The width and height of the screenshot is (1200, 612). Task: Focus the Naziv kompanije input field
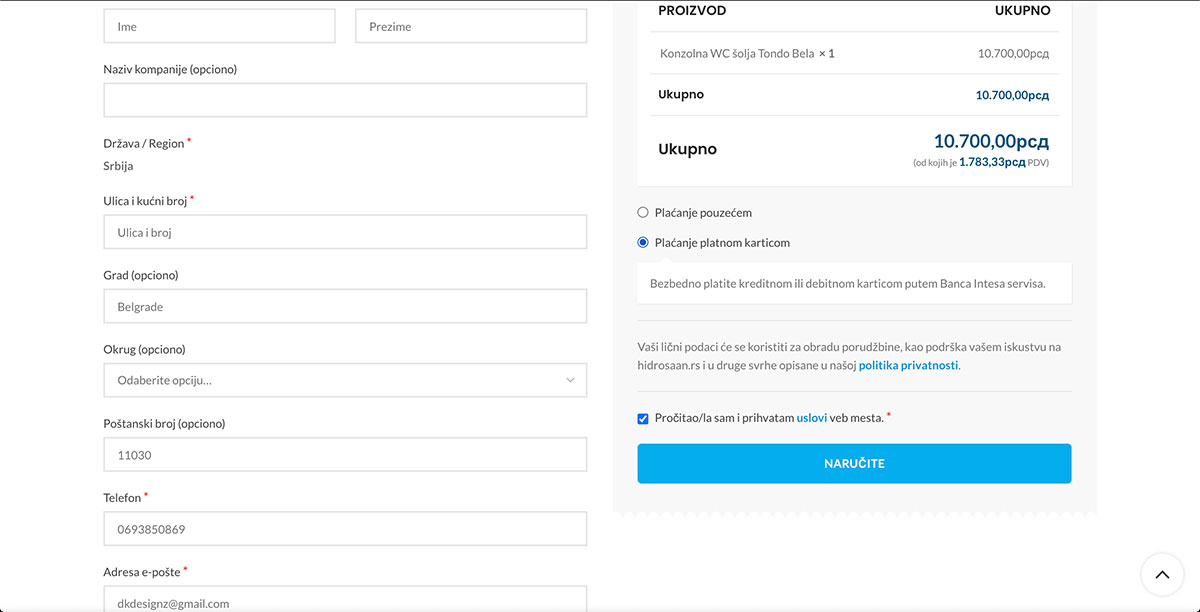[x=345, y=100]
